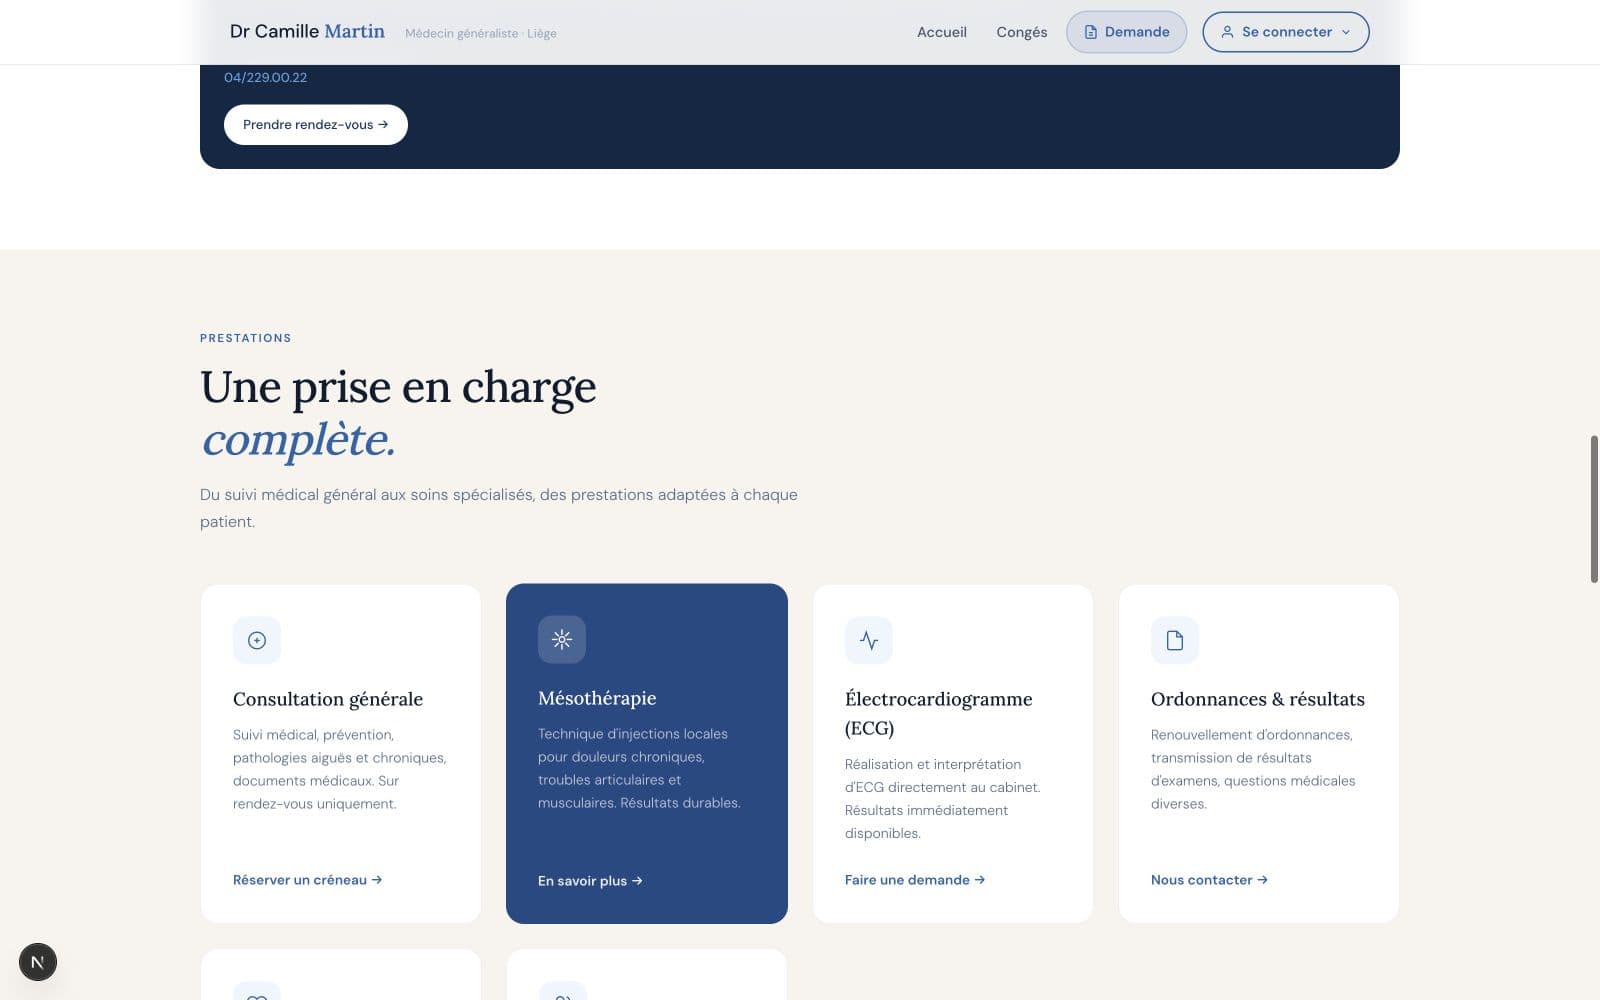Follow the Nous contacter link
The height and width of the screenshot is (1000, 1600).
pos(1209,880)
